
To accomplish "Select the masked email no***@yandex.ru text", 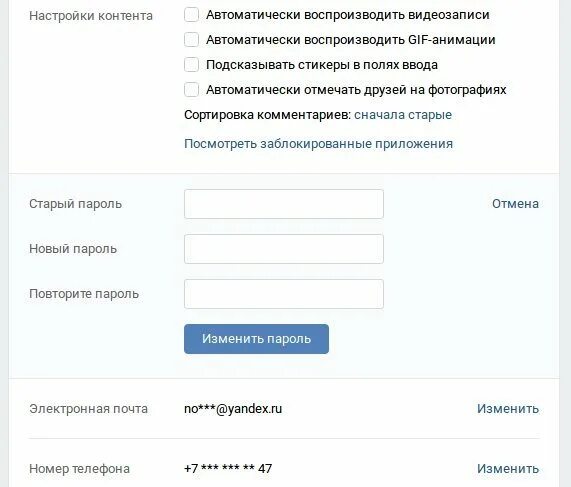I will pos(233,409).
